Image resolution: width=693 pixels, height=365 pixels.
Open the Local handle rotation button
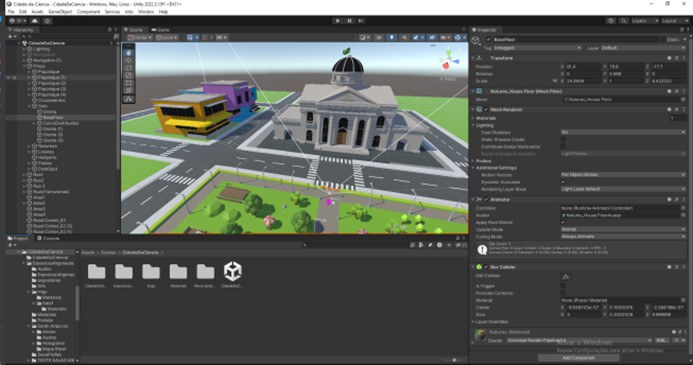point(167,38)
